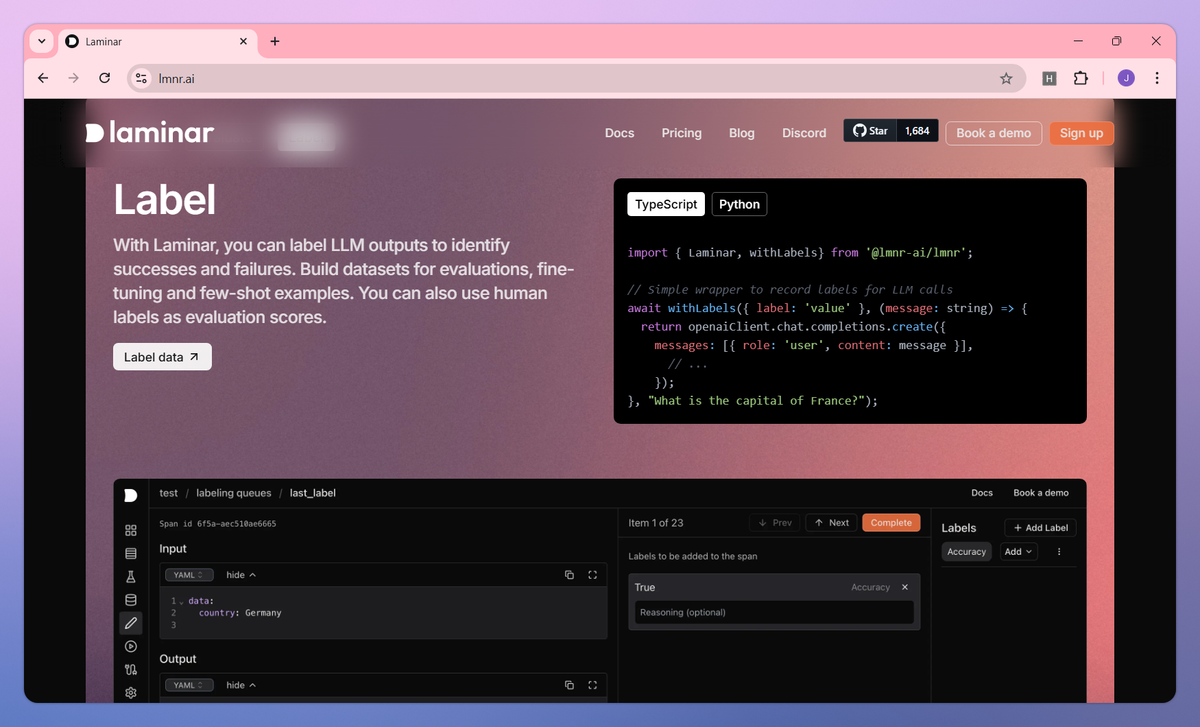This screenshot has height=727, width=1200.
Task: Click the Laminar D logo in demo sidebar
Action: 131,495
